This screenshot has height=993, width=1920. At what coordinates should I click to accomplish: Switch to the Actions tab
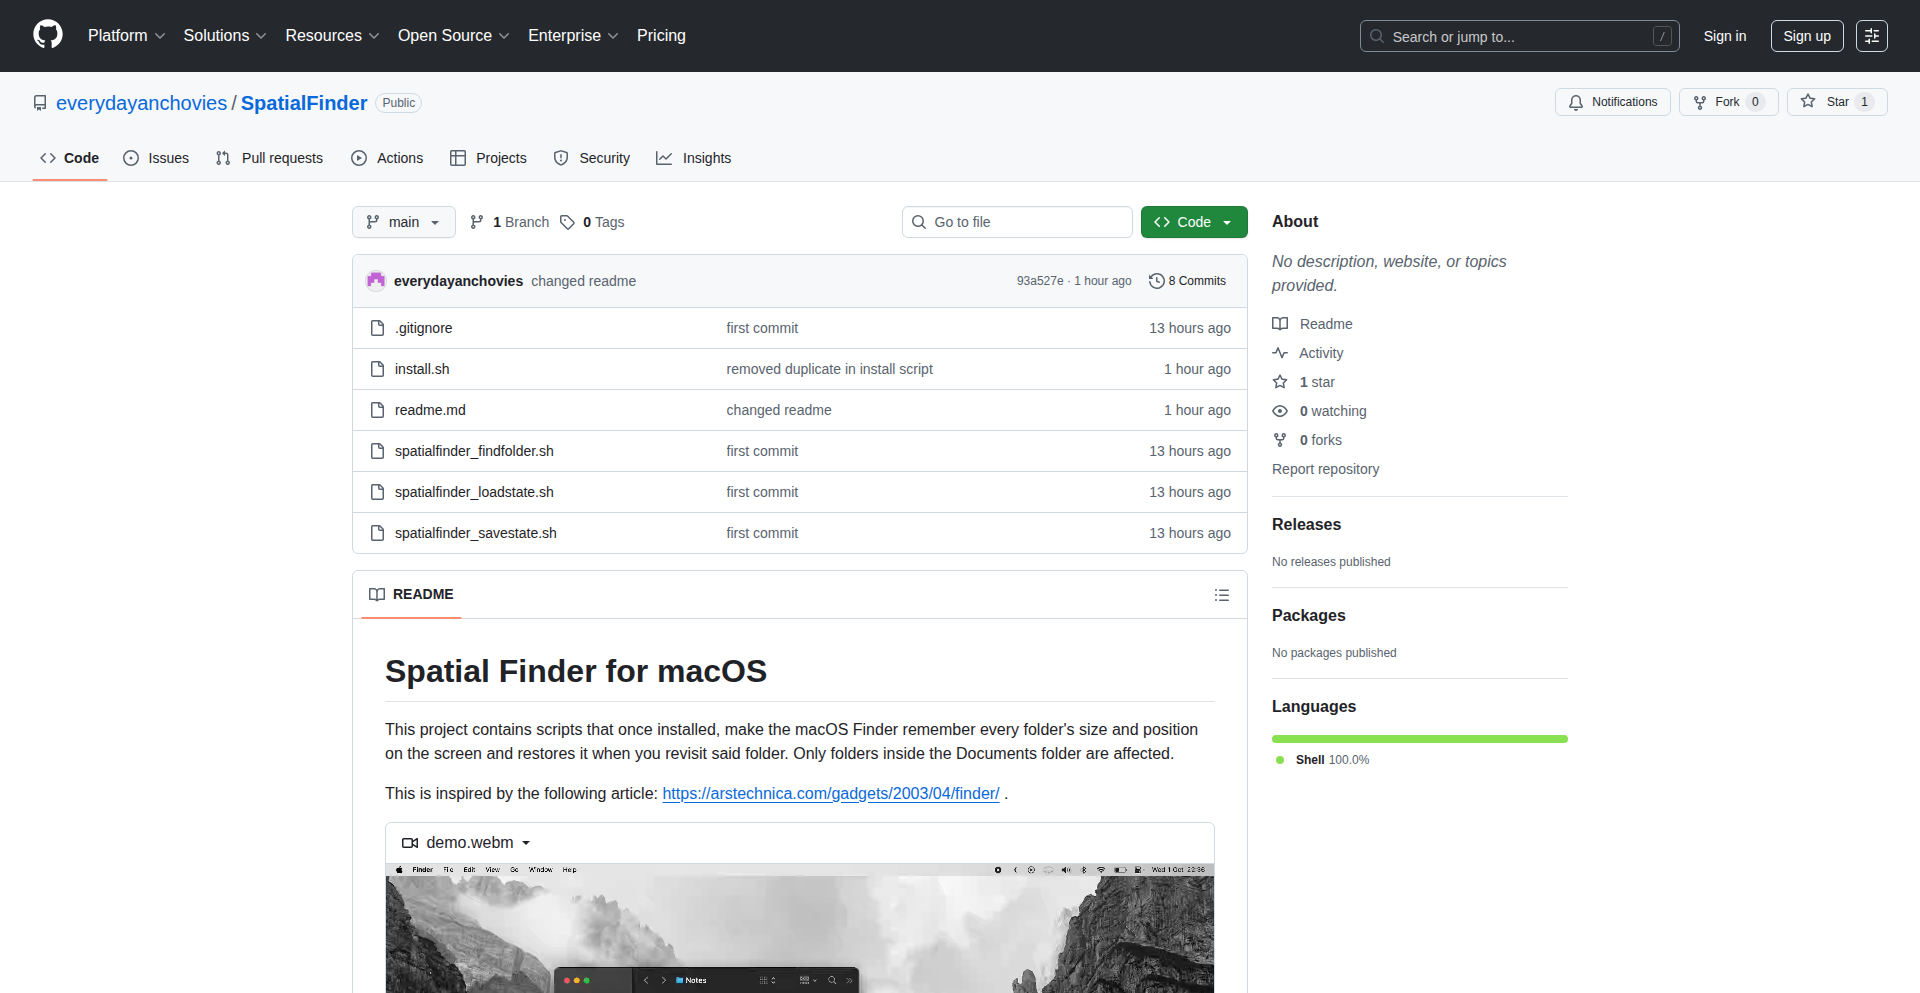(388, 158)
